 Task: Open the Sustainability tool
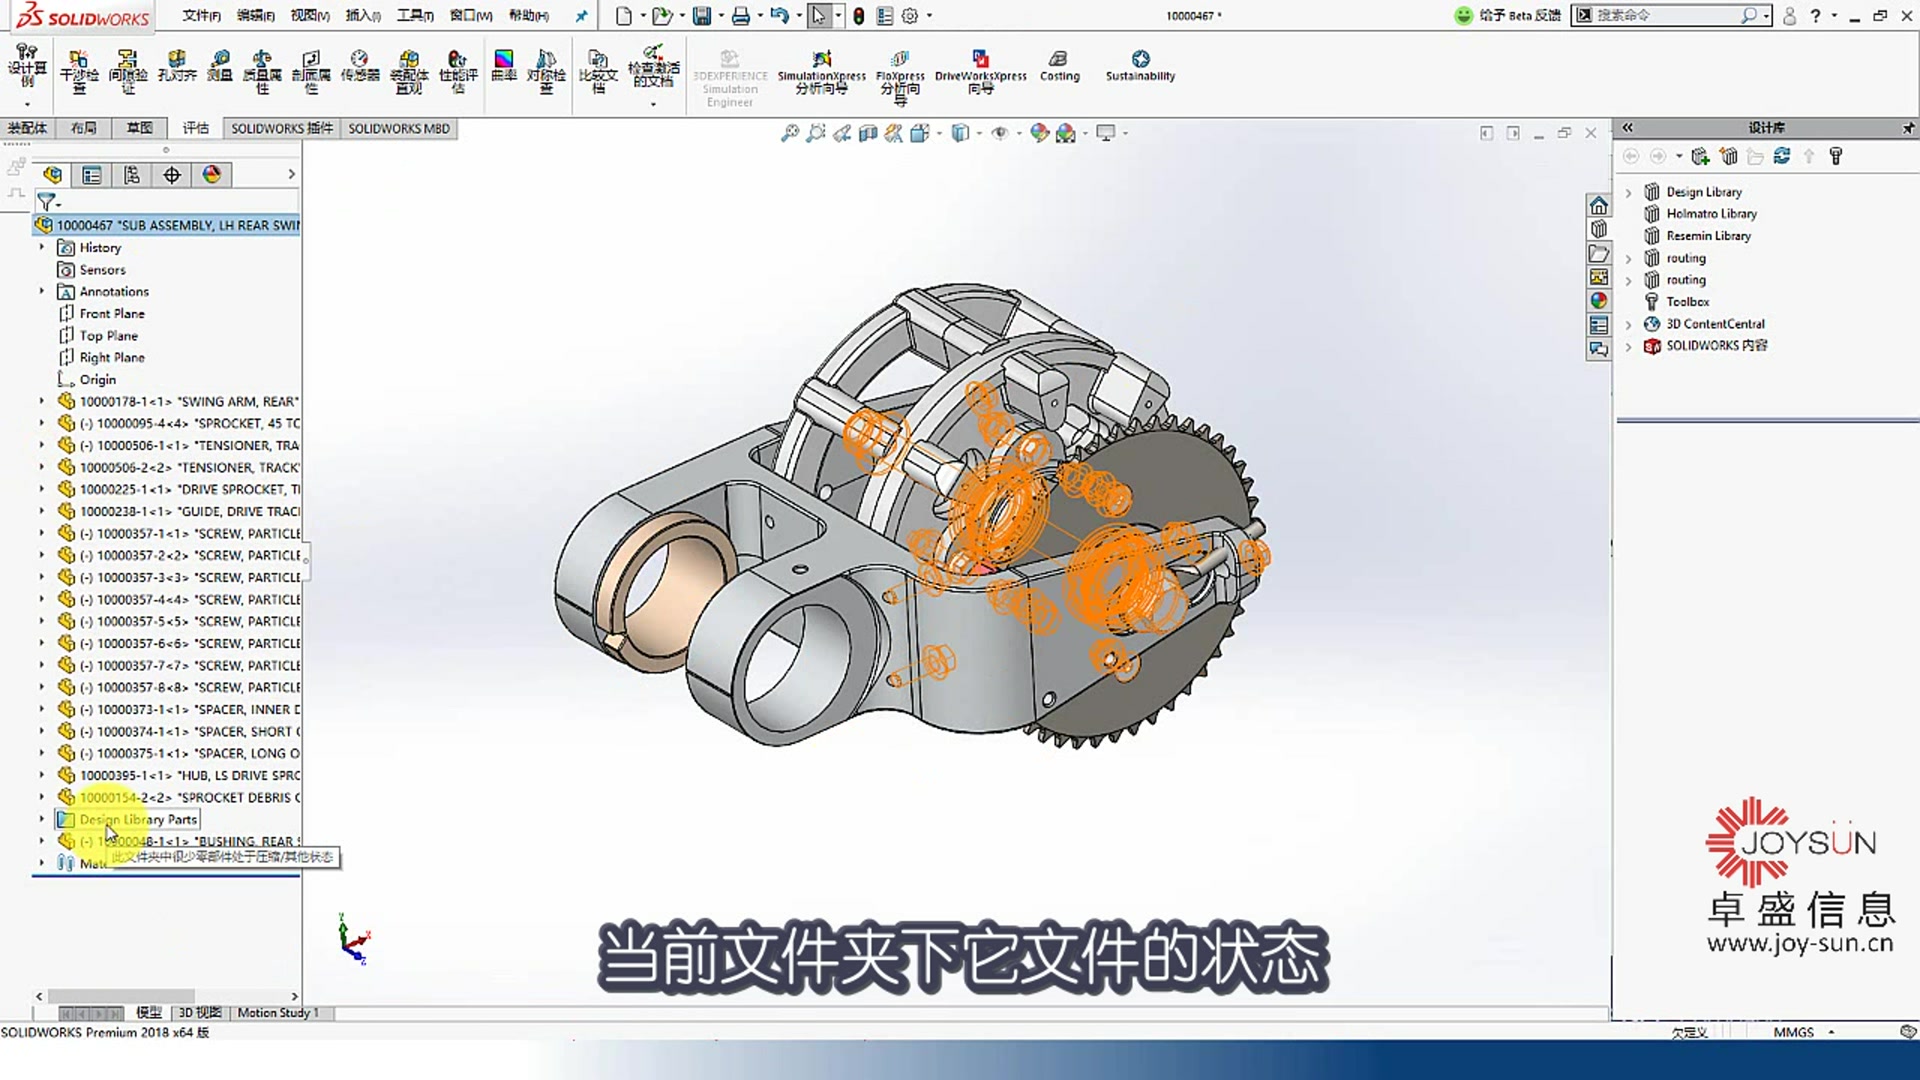(x=1140, y=66)
